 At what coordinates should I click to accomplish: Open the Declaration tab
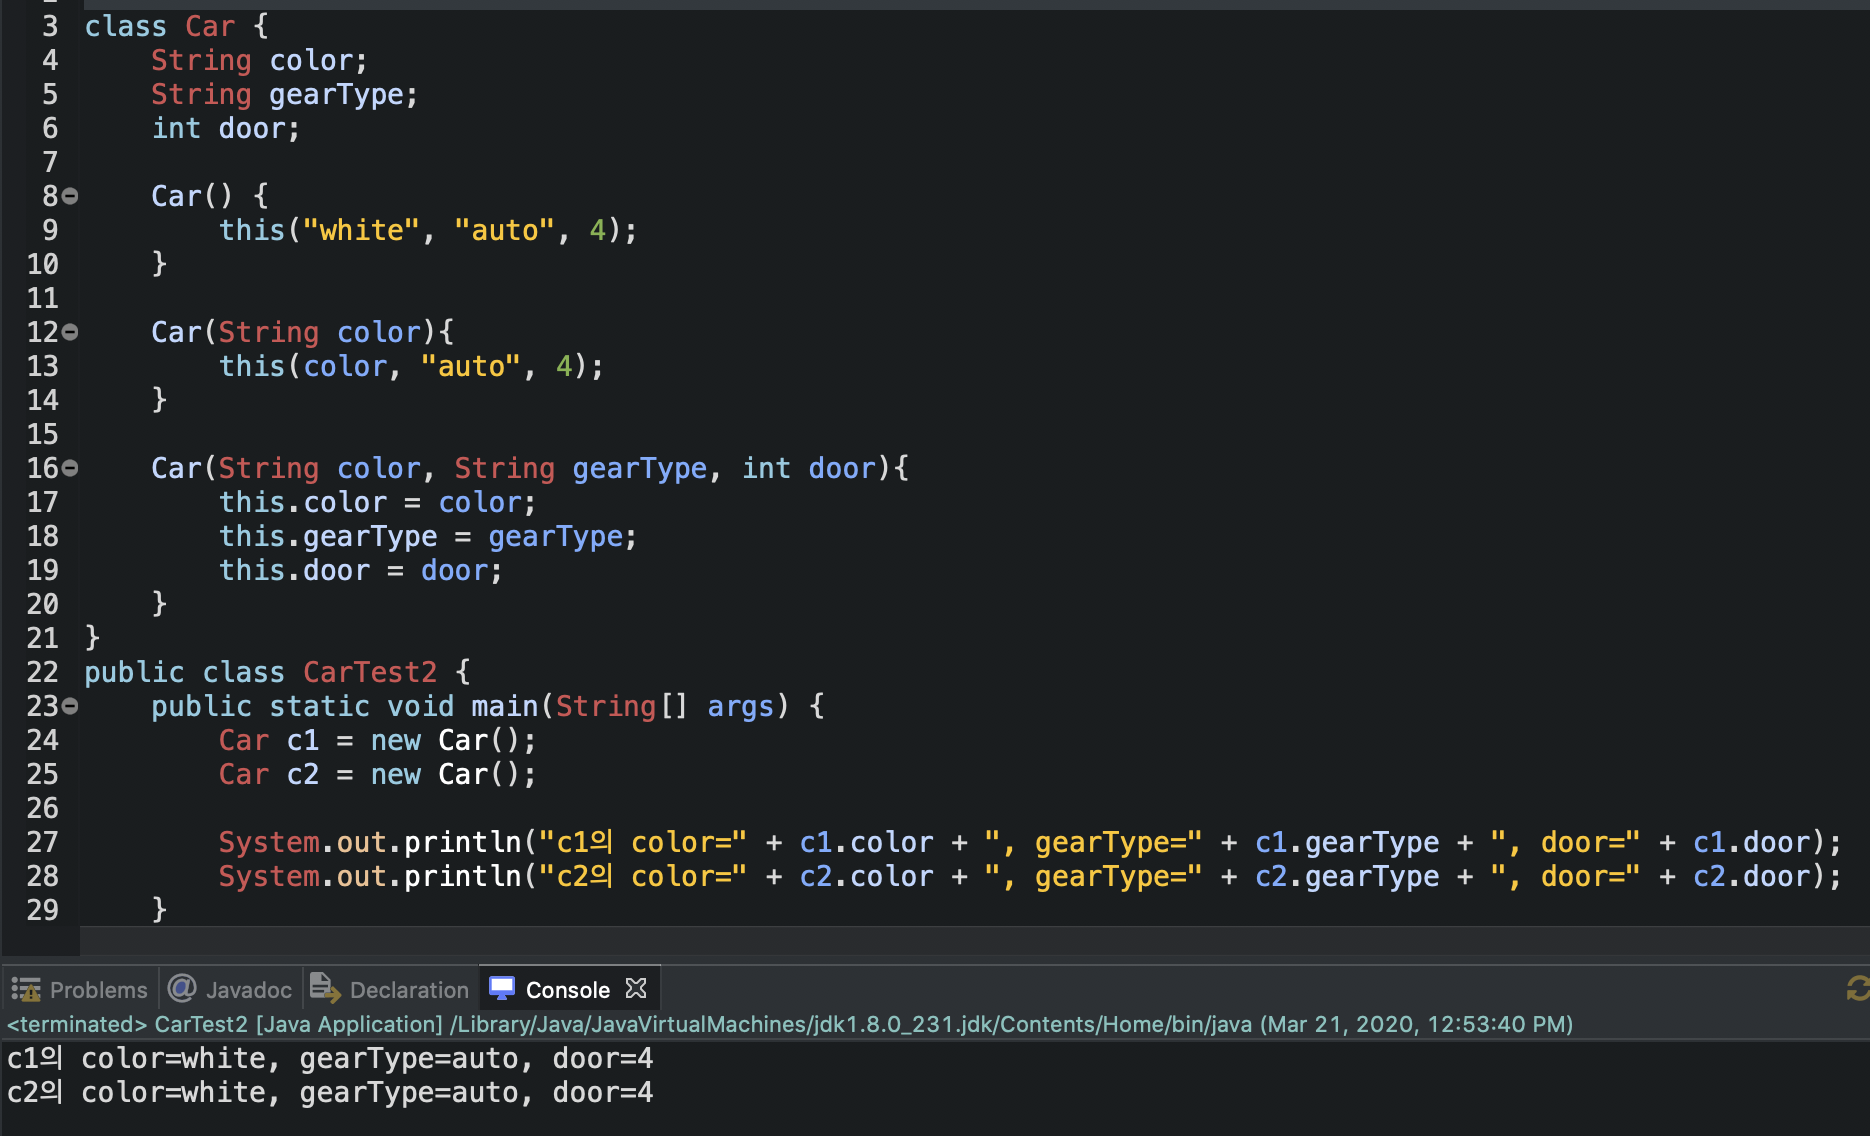point(390,990)
